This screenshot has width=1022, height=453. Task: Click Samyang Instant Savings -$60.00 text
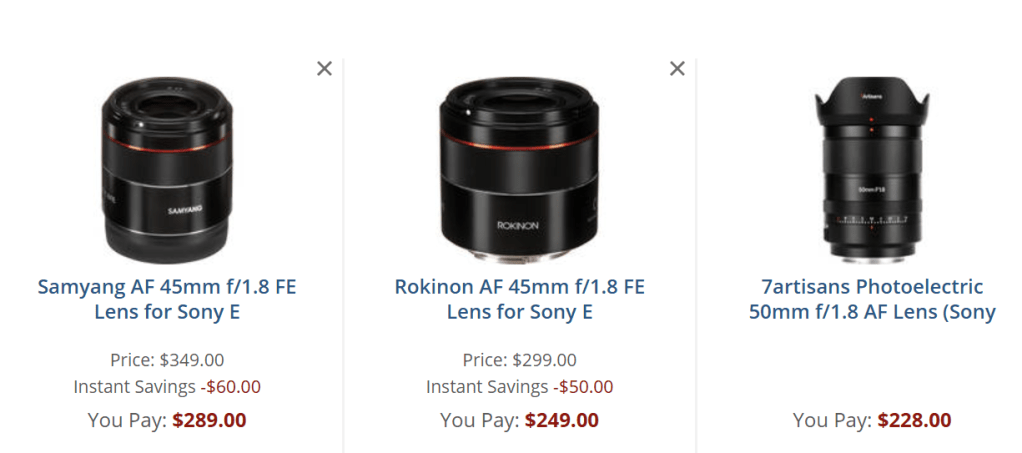pyautogui.click(x=167, y=387)
